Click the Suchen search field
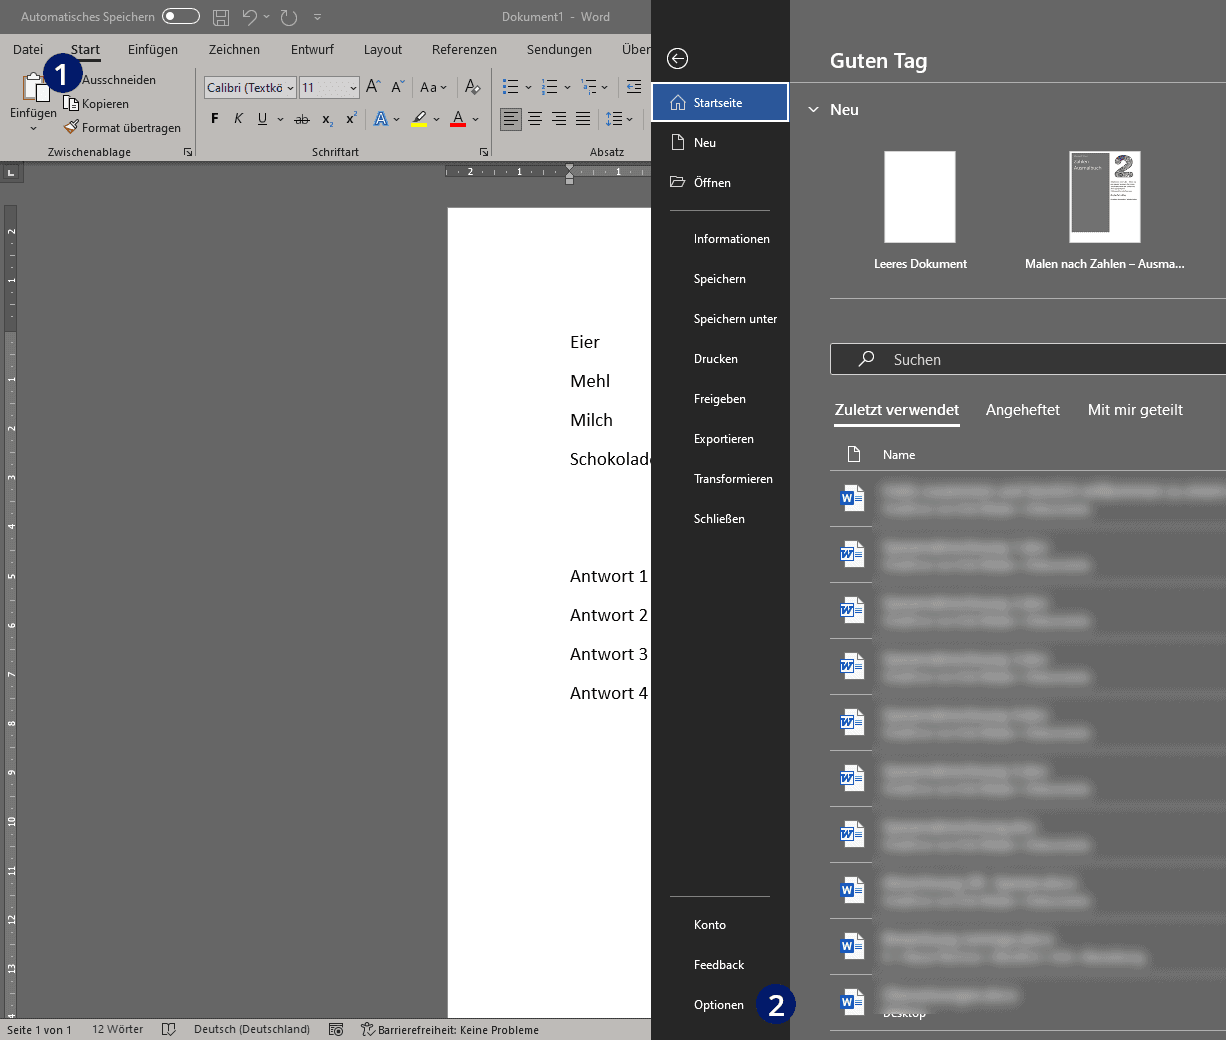This screenshot has height=1040, width=1226. (1028, 359)
